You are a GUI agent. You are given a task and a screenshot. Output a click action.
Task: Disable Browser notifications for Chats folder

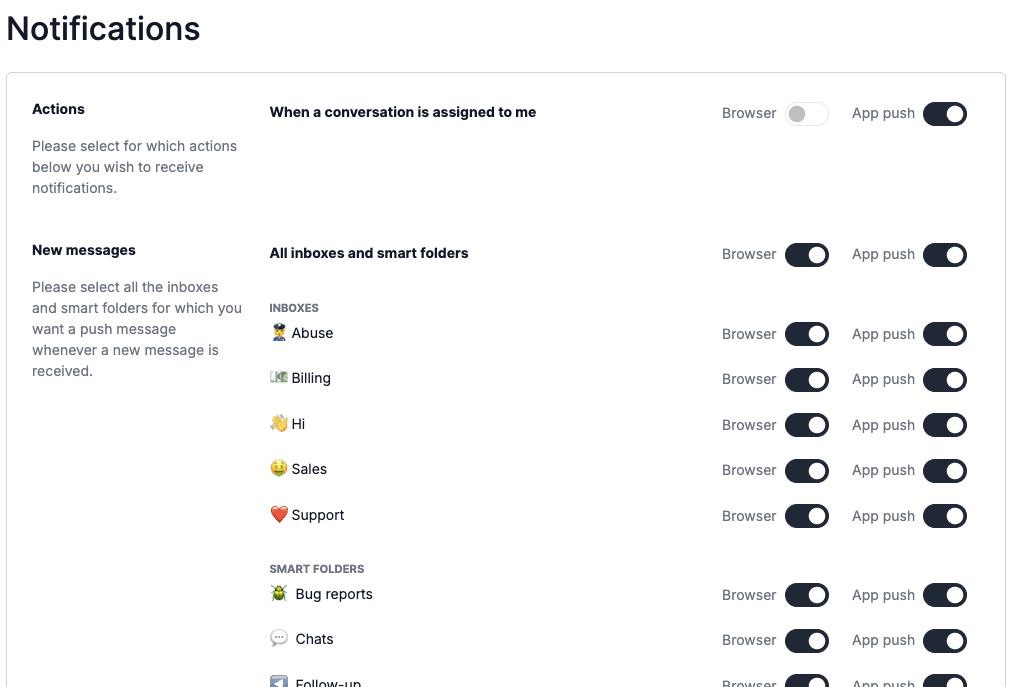pyautogui.click(x=806, y=640)
